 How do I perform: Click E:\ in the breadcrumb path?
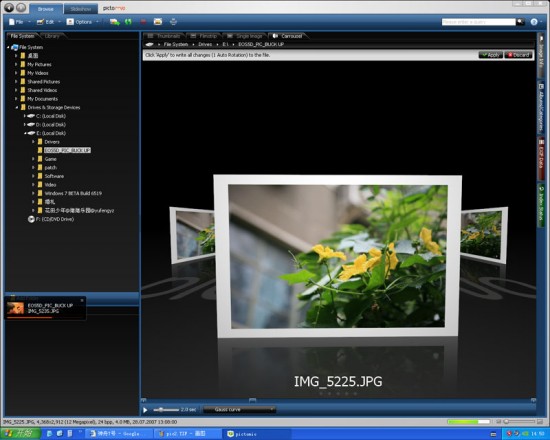[225, 45]
